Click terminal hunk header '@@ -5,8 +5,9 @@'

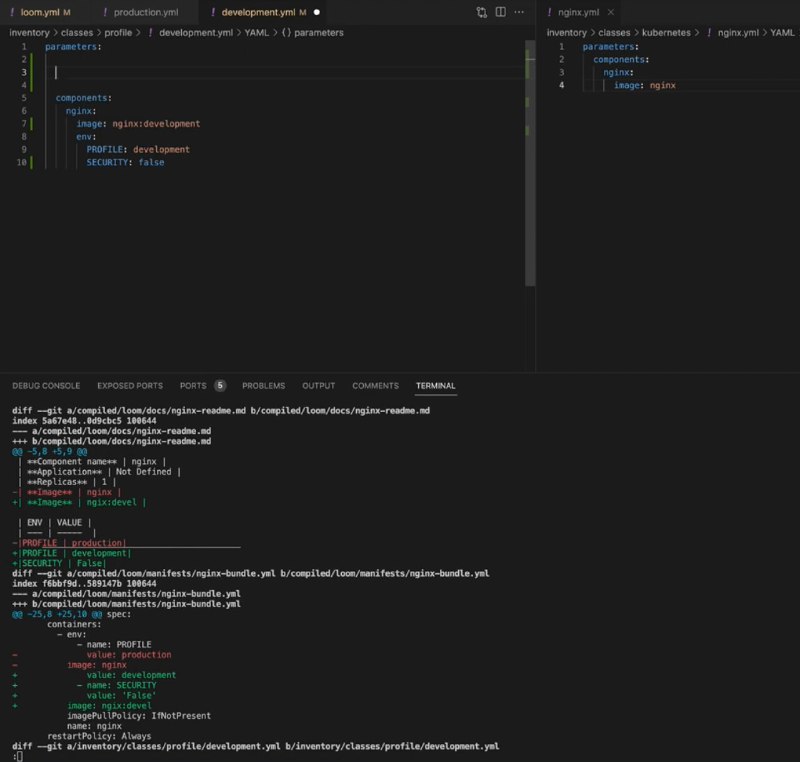pos(49,451)
